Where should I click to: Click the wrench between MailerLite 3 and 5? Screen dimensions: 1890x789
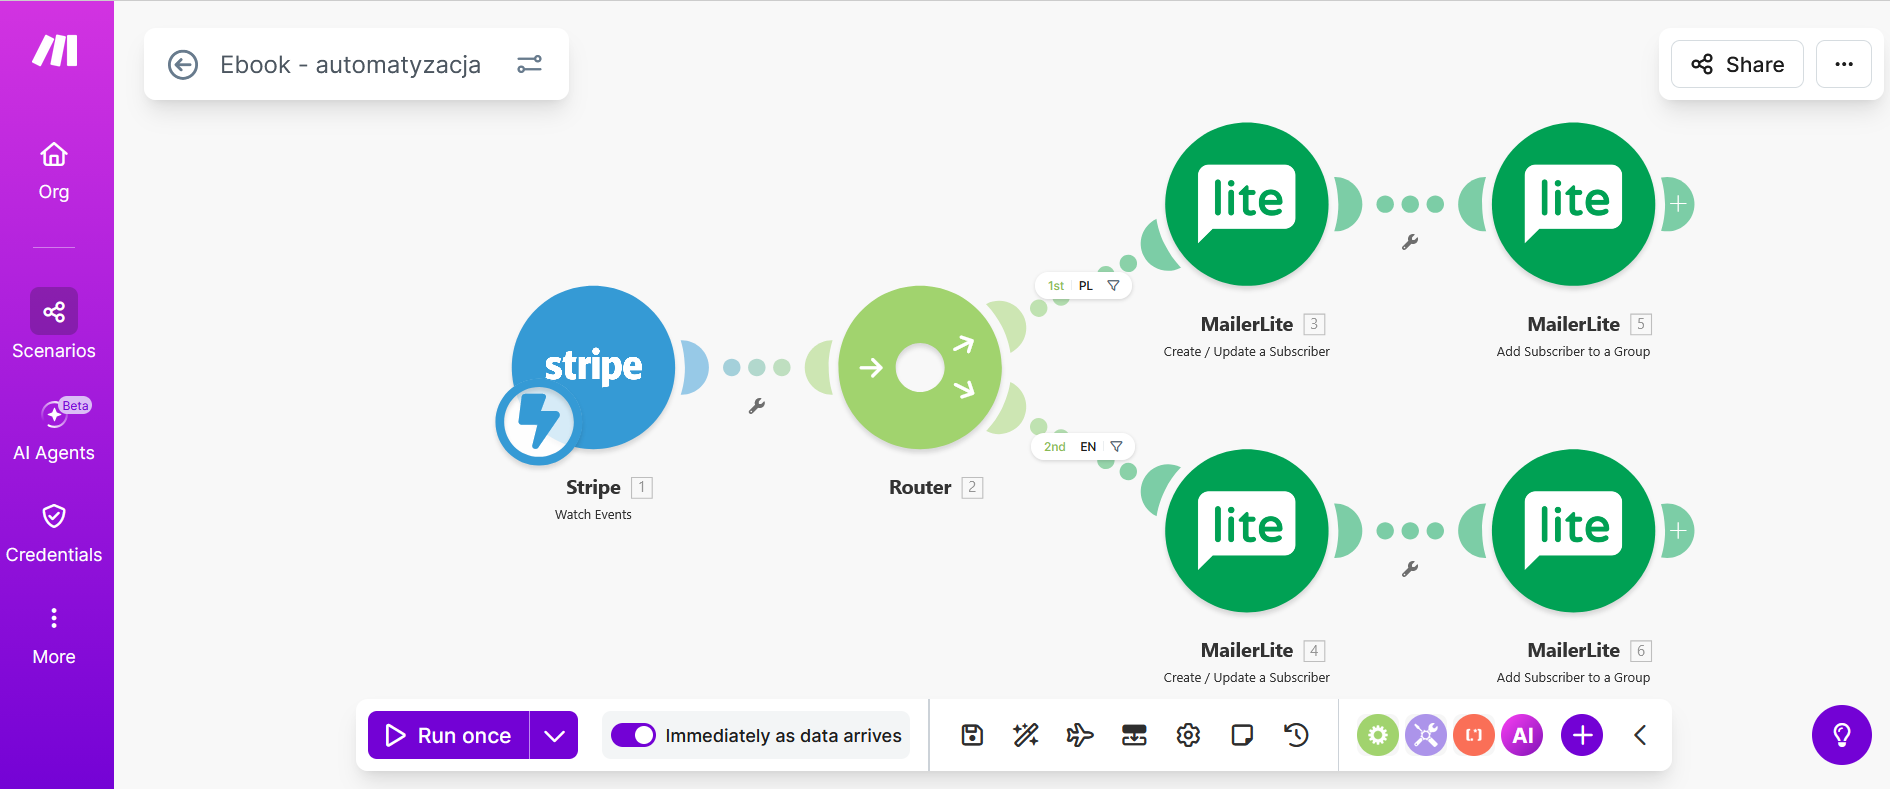1410,242
